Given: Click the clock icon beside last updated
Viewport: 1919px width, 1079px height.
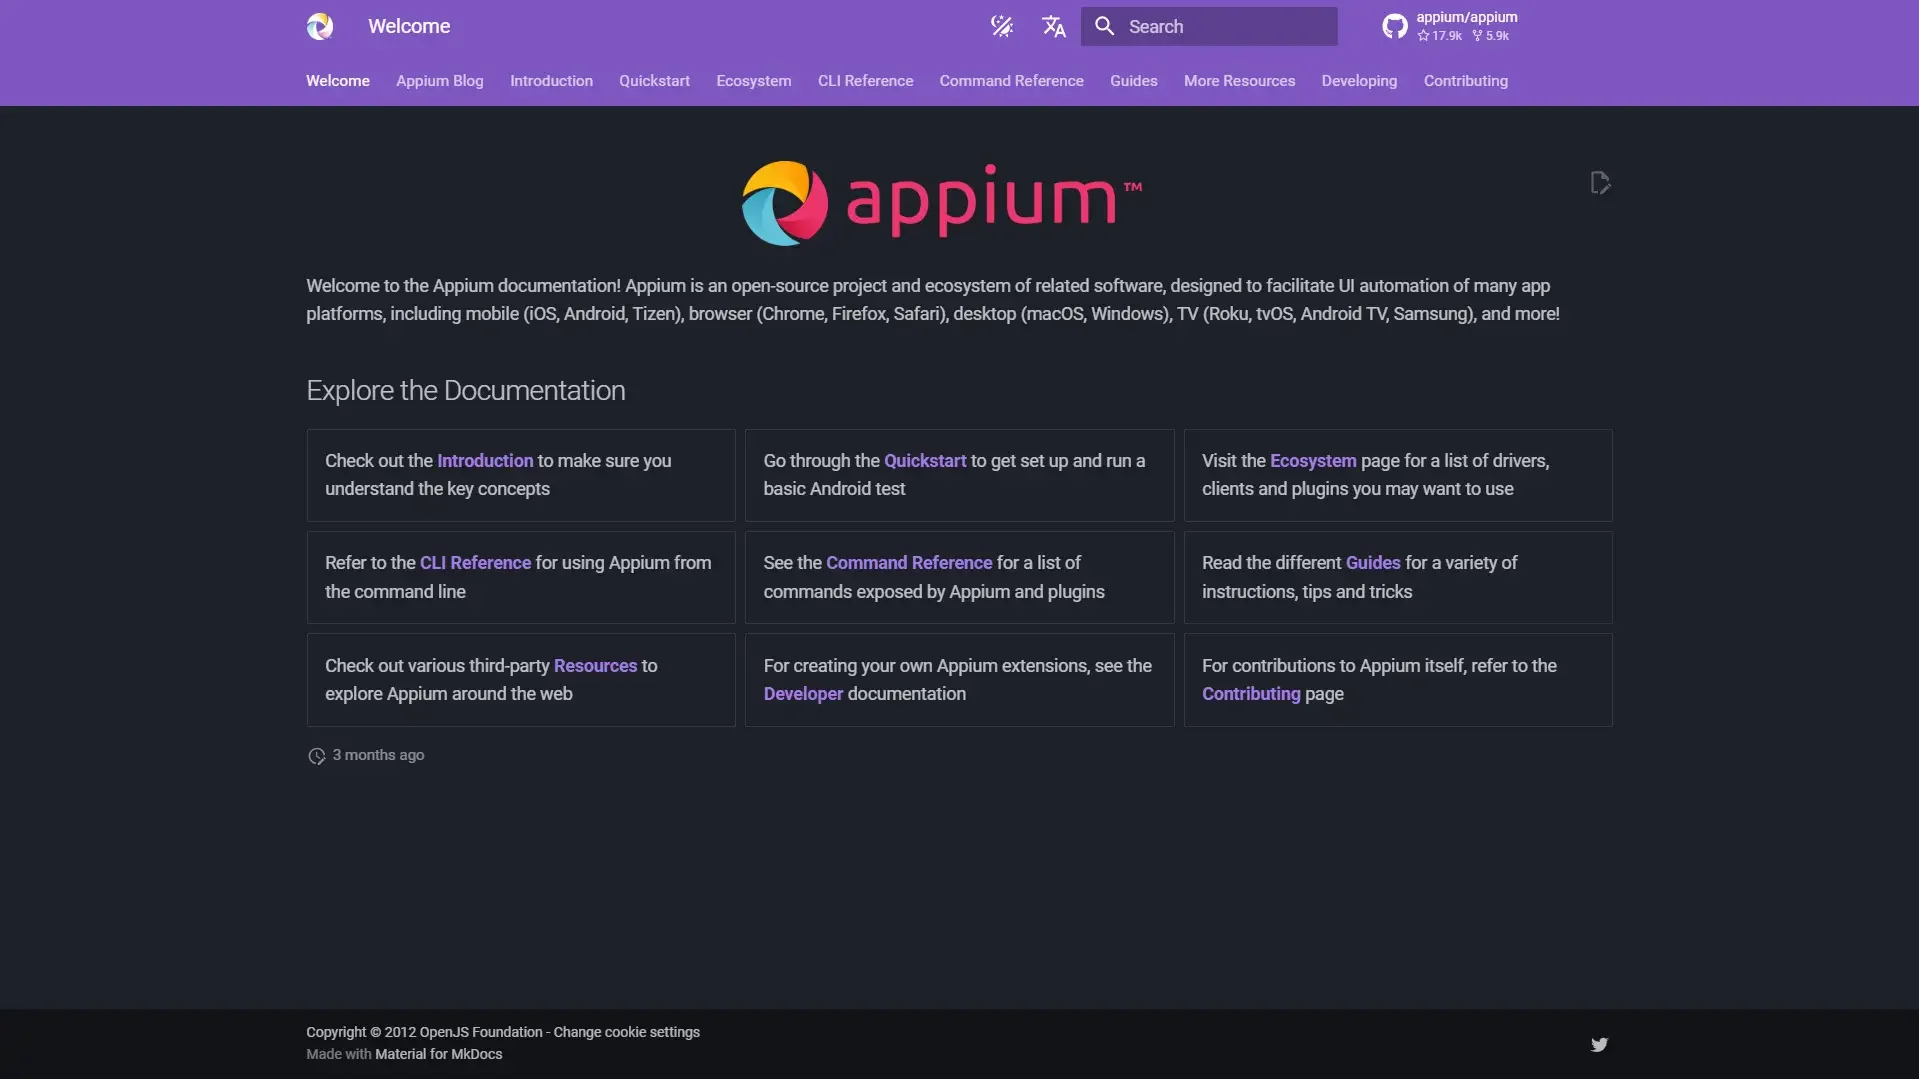Looking at the screenshot, I should point(316,756).
